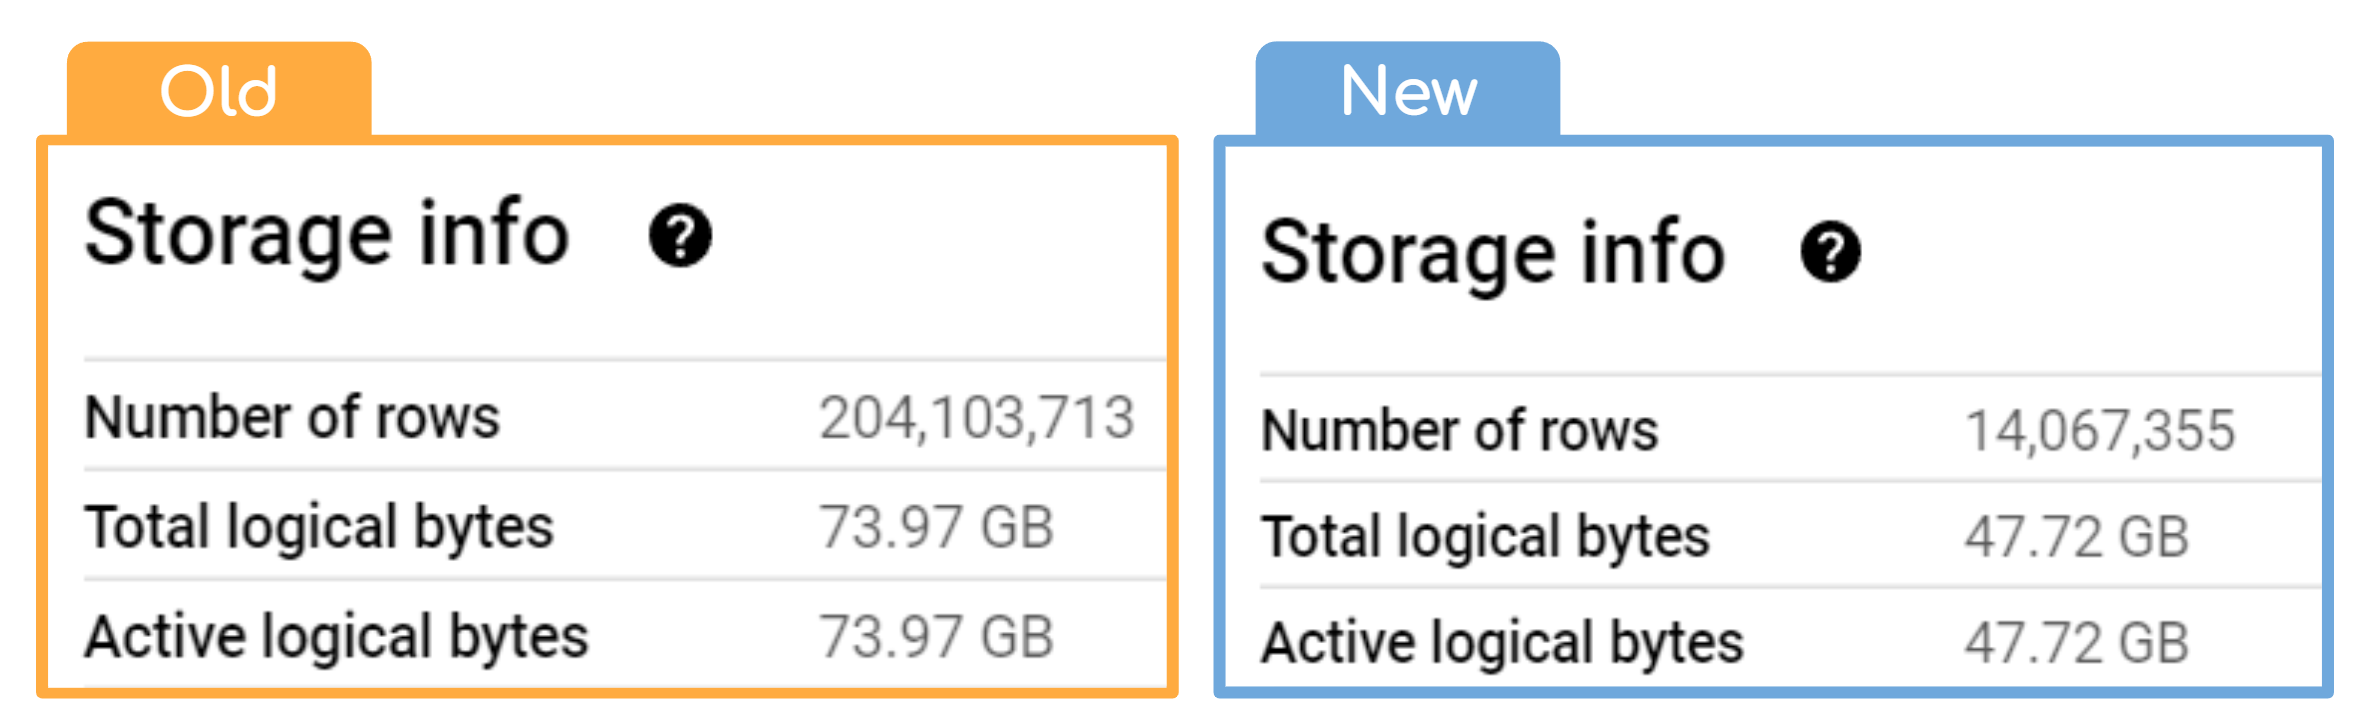Select the orange Old tab

219,91
